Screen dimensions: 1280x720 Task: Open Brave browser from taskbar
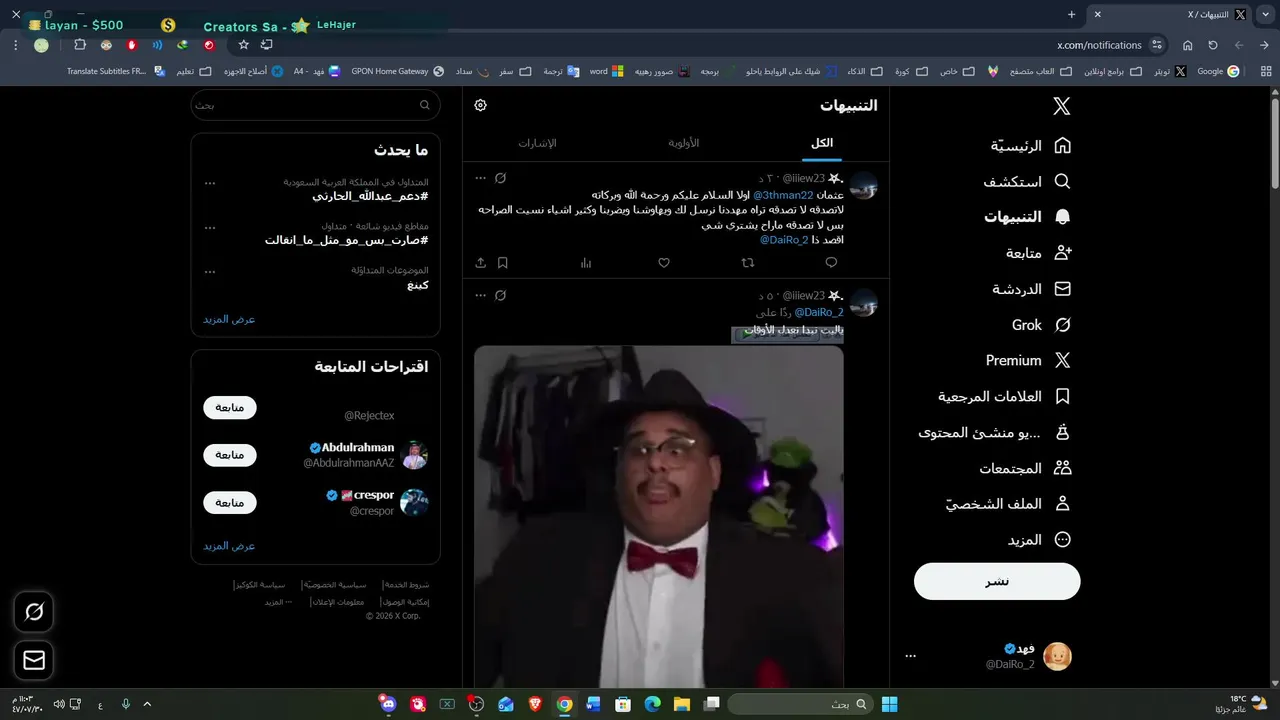coord(535,704)
